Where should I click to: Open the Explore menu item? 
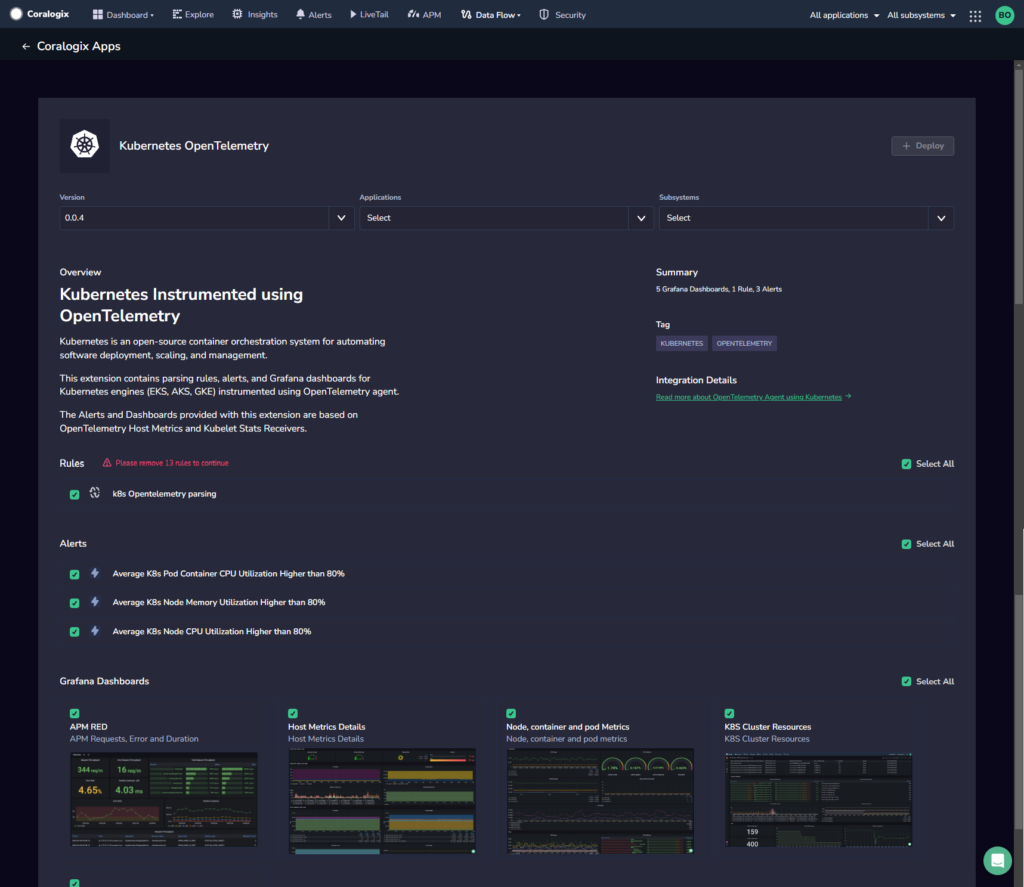pos(193,14)
